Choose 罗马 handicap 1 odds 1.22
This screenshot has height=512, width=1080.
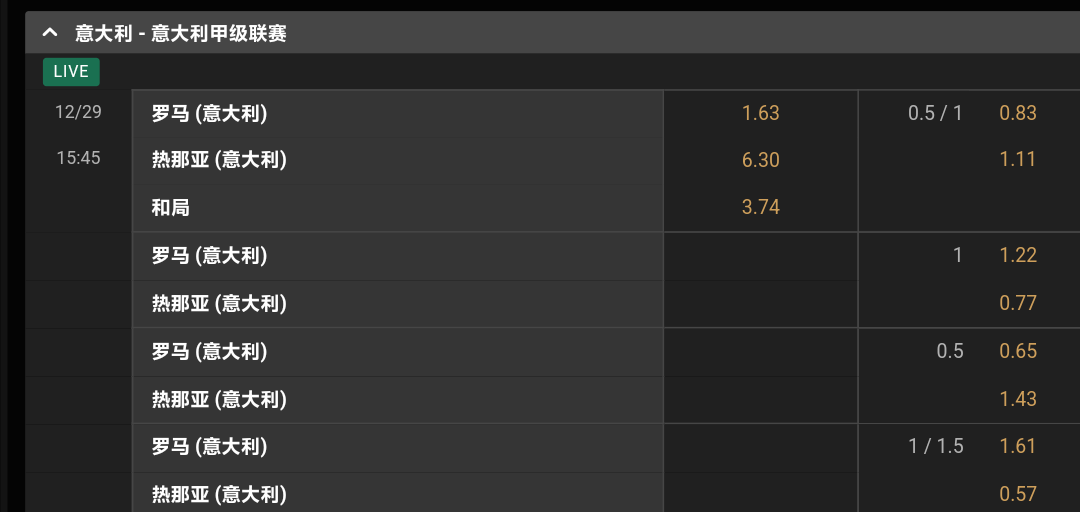(x=1017, y=255)
